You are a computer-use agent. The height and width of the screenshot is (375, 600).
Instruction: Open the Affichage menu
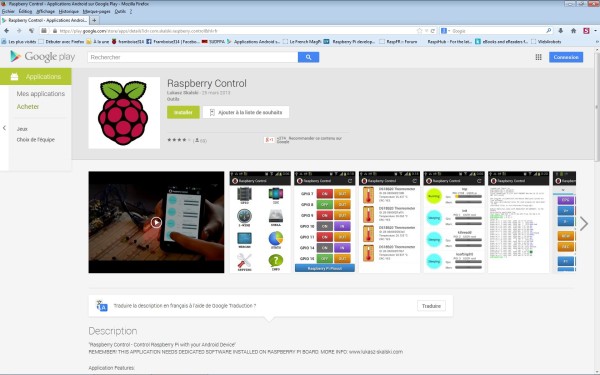pyautogui.click(x=46, y=11)
